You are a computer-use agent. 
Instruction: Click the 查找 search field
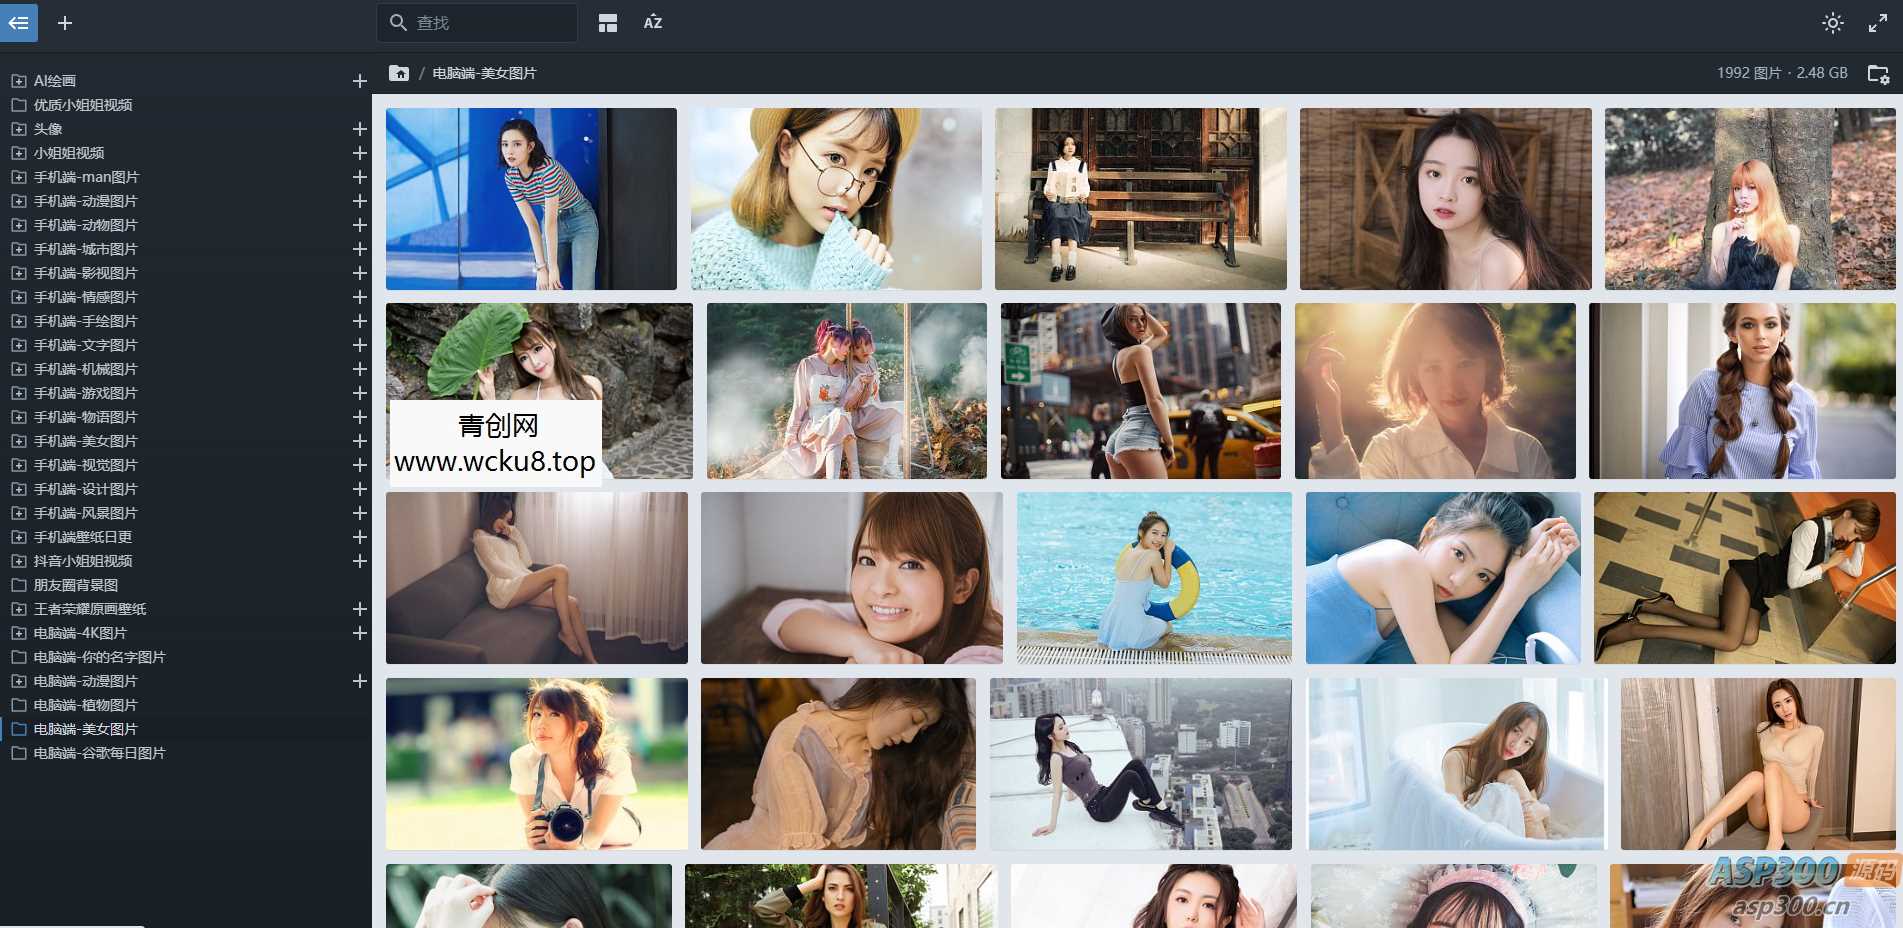pyautogui.click(x=490, y=23)
